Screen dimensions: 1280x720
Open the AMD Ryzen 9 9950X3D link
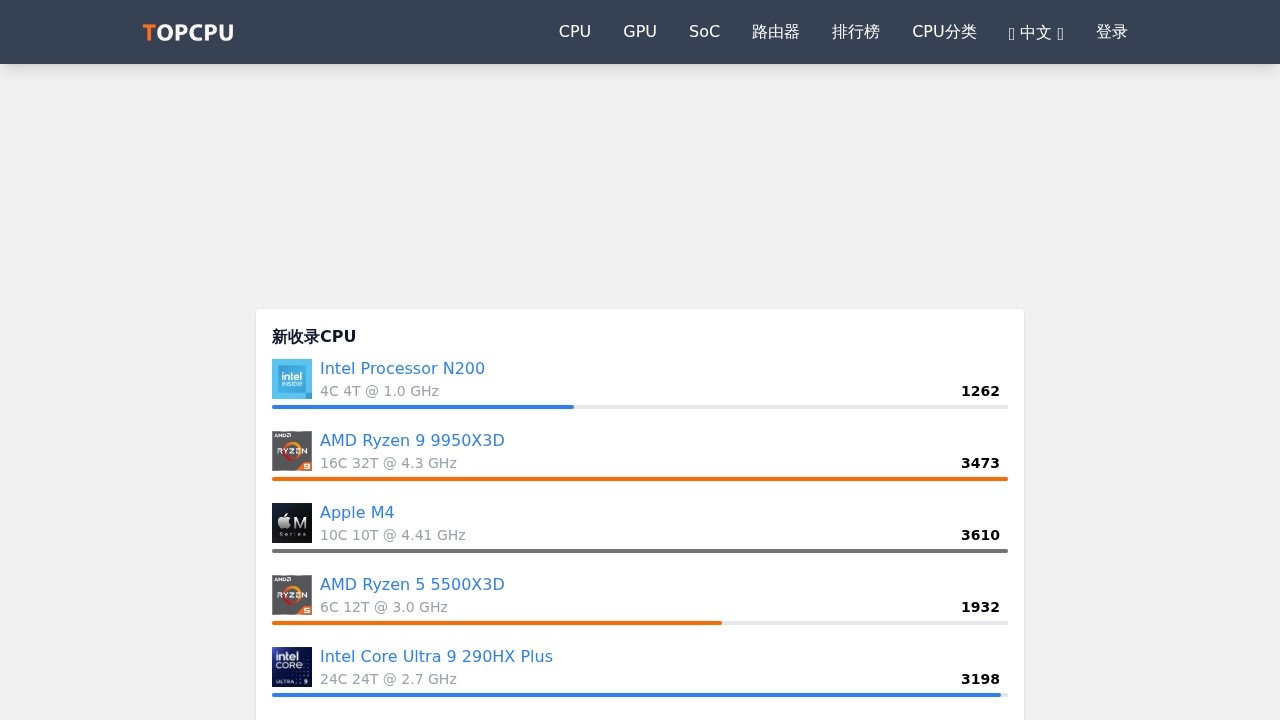click(x=412, y=440)
